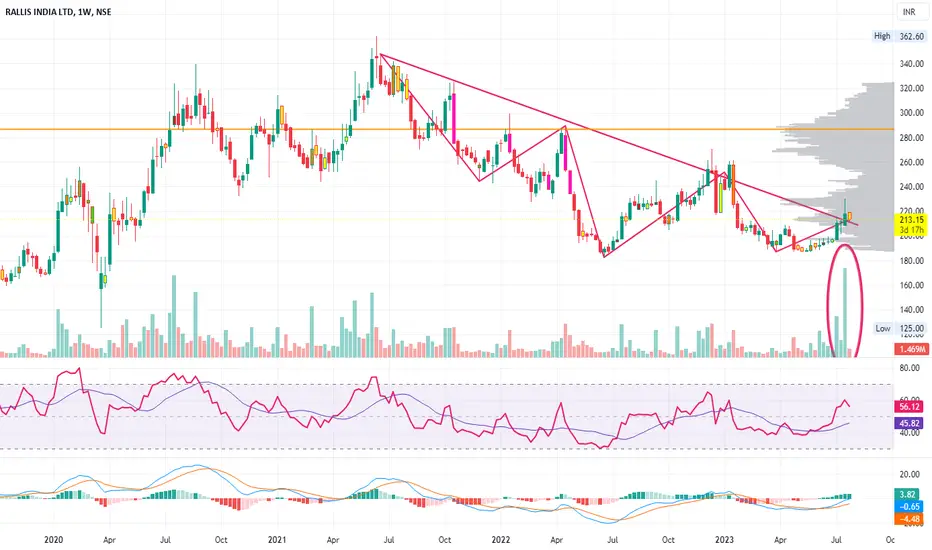Select the orange horizontal resistance line
932x550 pixels.
tap(446, 129)
